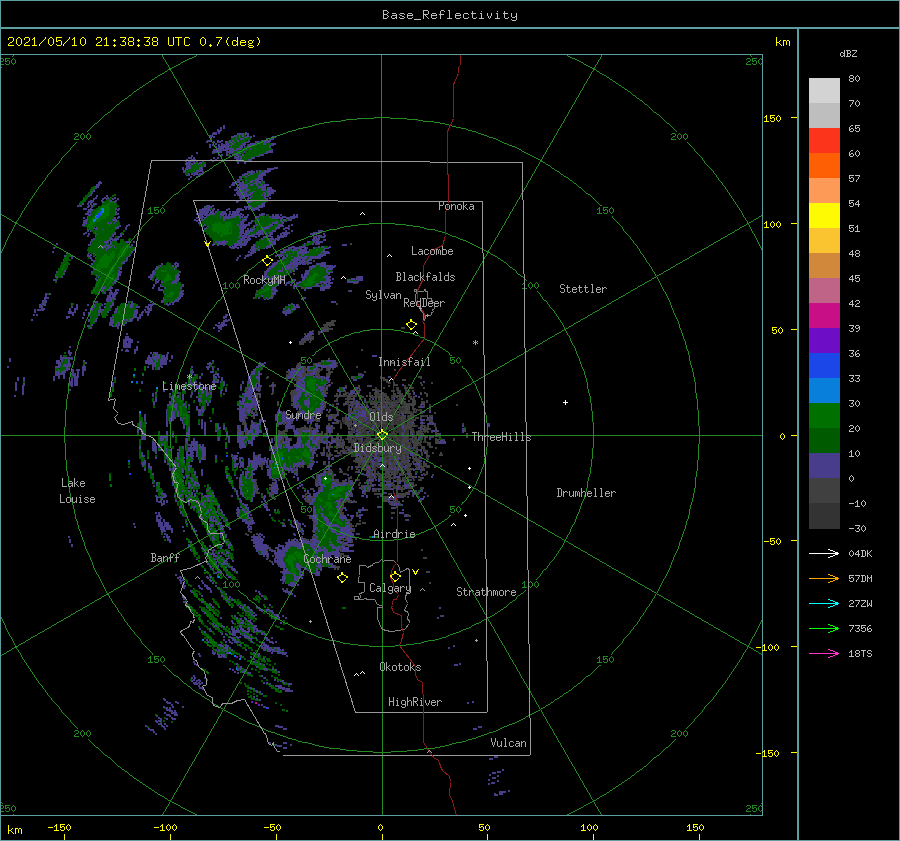Click the 18TS legend label
Image resolution: width=900 pixels, height=841 pixels.
click(860, 653)
